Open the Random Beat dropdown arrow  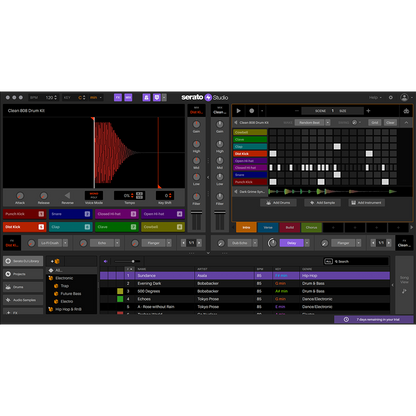(x=328, y=122)
